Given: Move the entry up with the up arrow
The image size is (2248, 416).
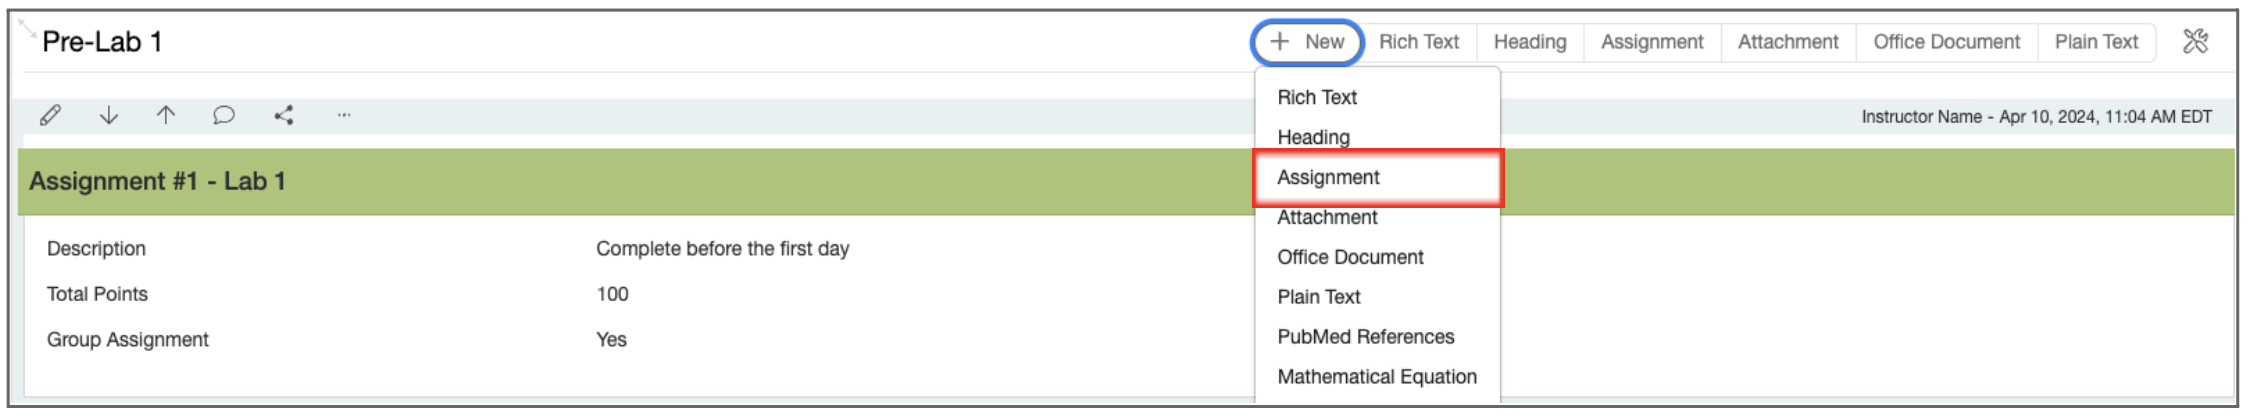Looking at the screenshot, I should 166,116.
